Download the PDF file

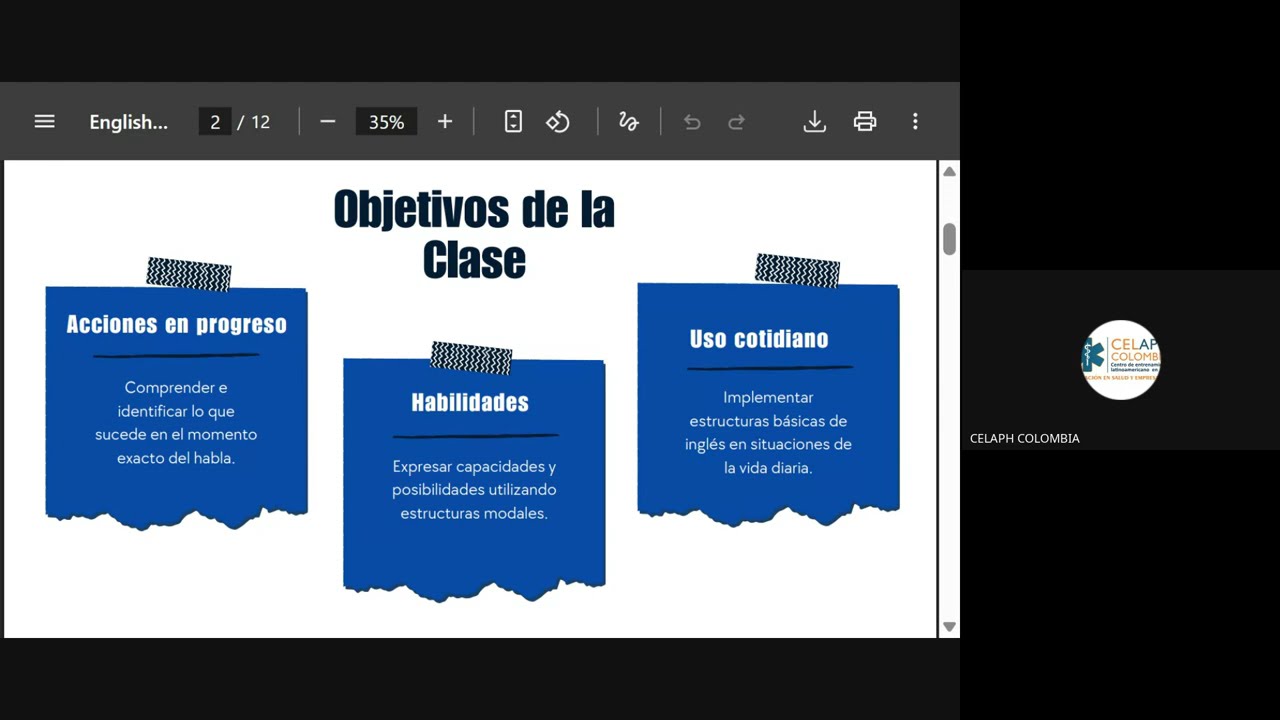pos(815,121)
